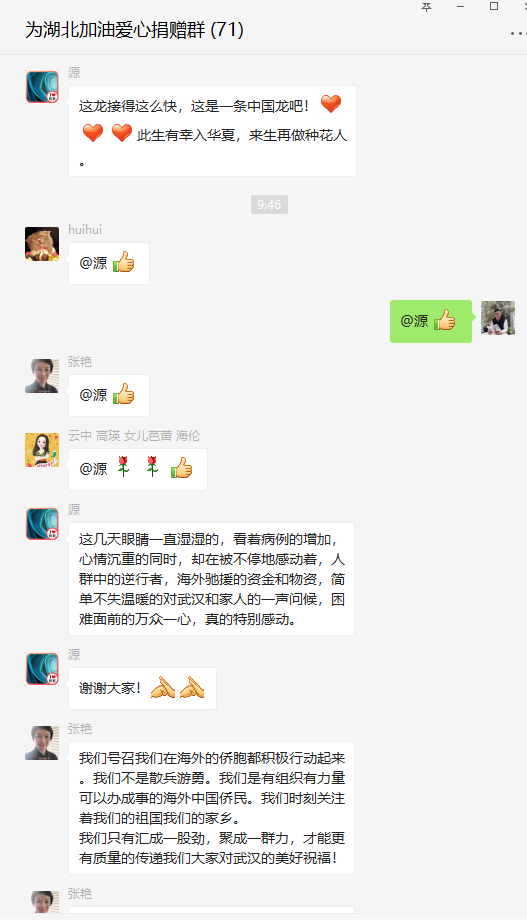Click the green @源 message bubble

click(x=431, y=321)
